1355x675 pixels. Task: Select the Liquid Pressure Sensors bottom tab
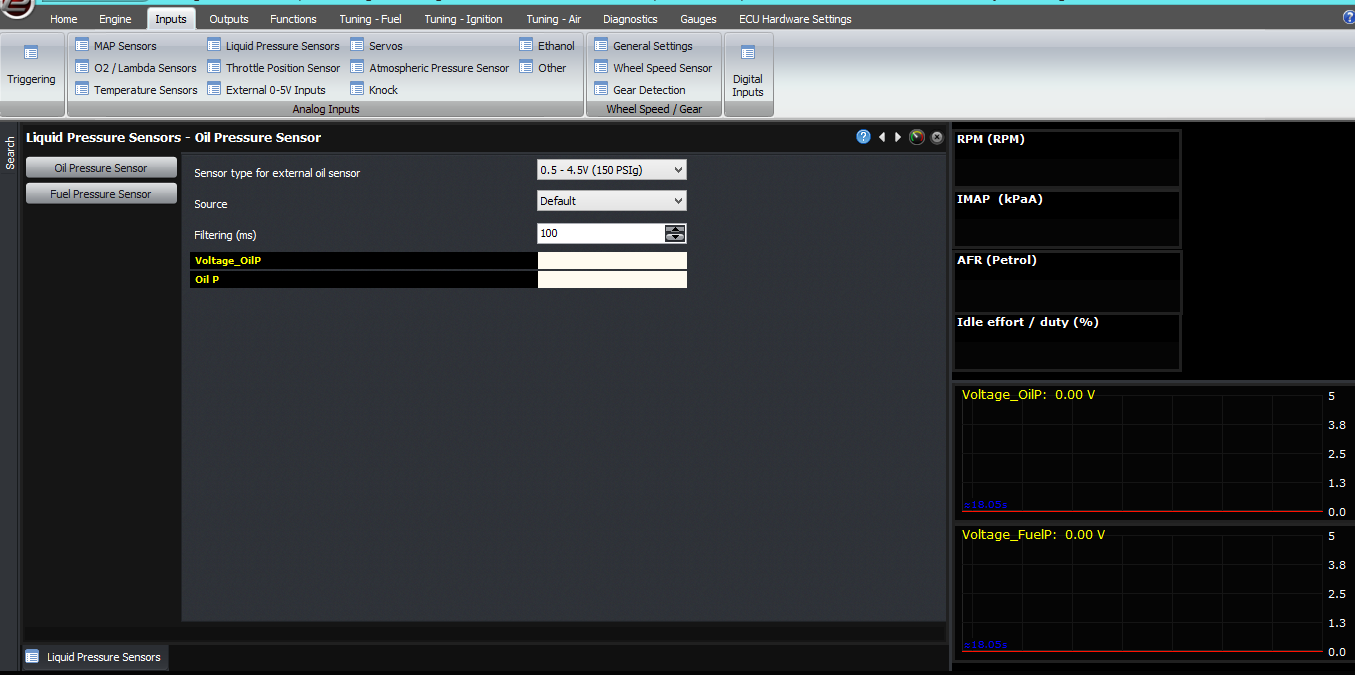click(95, 657)
